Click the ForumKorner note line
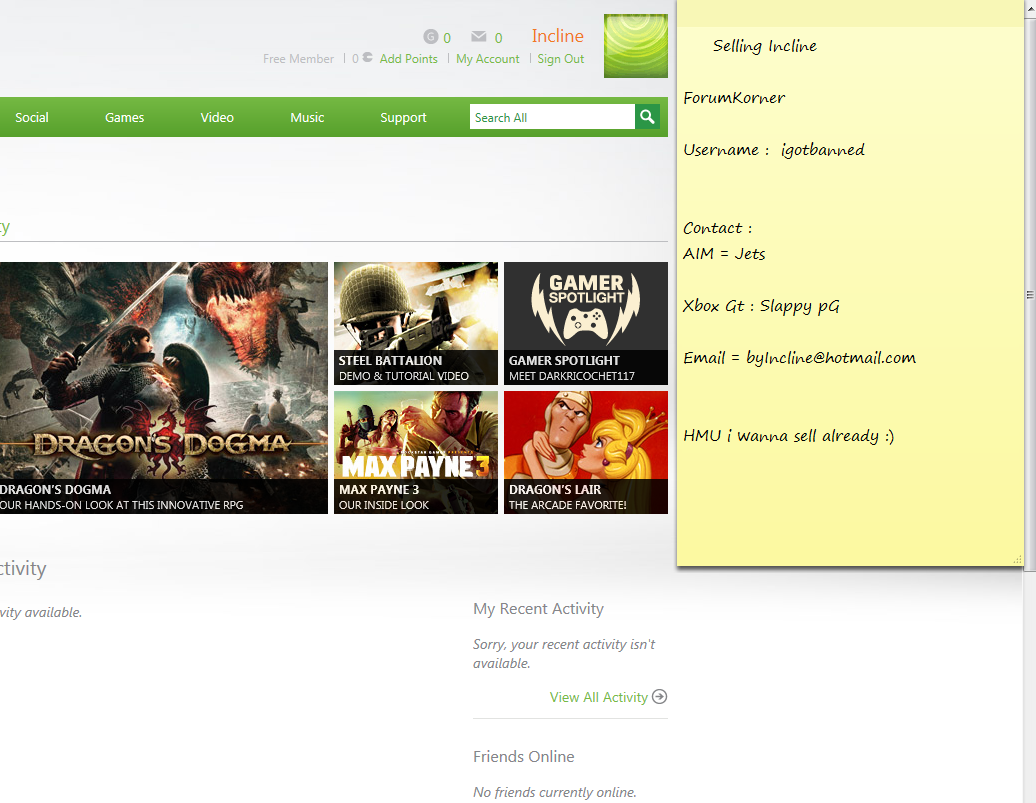This screenshot has height=803, width=1036. coord(734,98)
